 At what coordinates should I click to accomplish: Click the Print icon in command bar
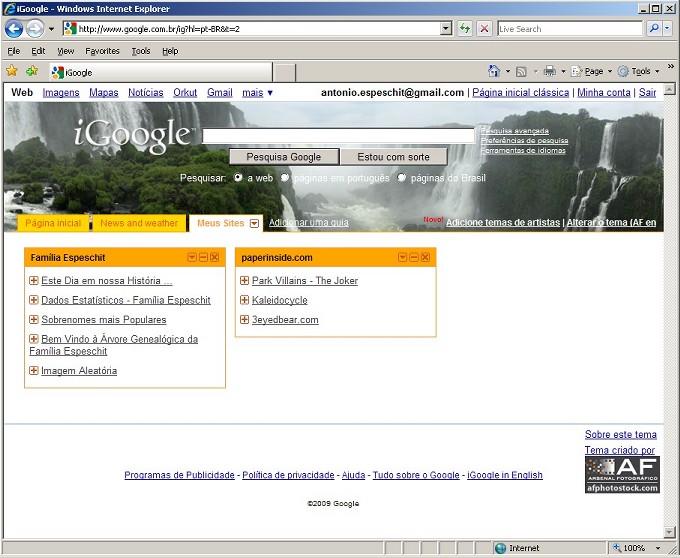point(549,72)
